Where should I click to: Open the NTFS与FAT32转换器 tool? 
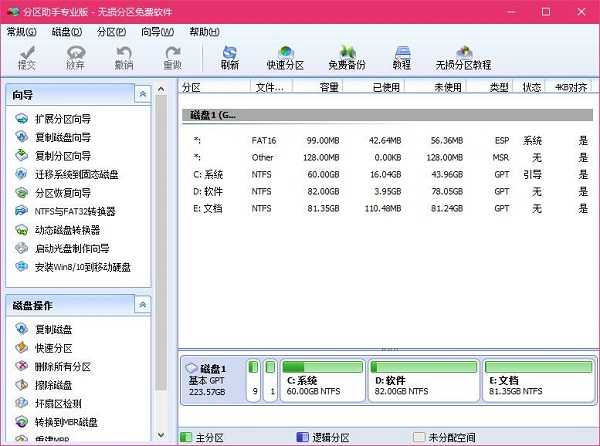[x=74, y=212]
